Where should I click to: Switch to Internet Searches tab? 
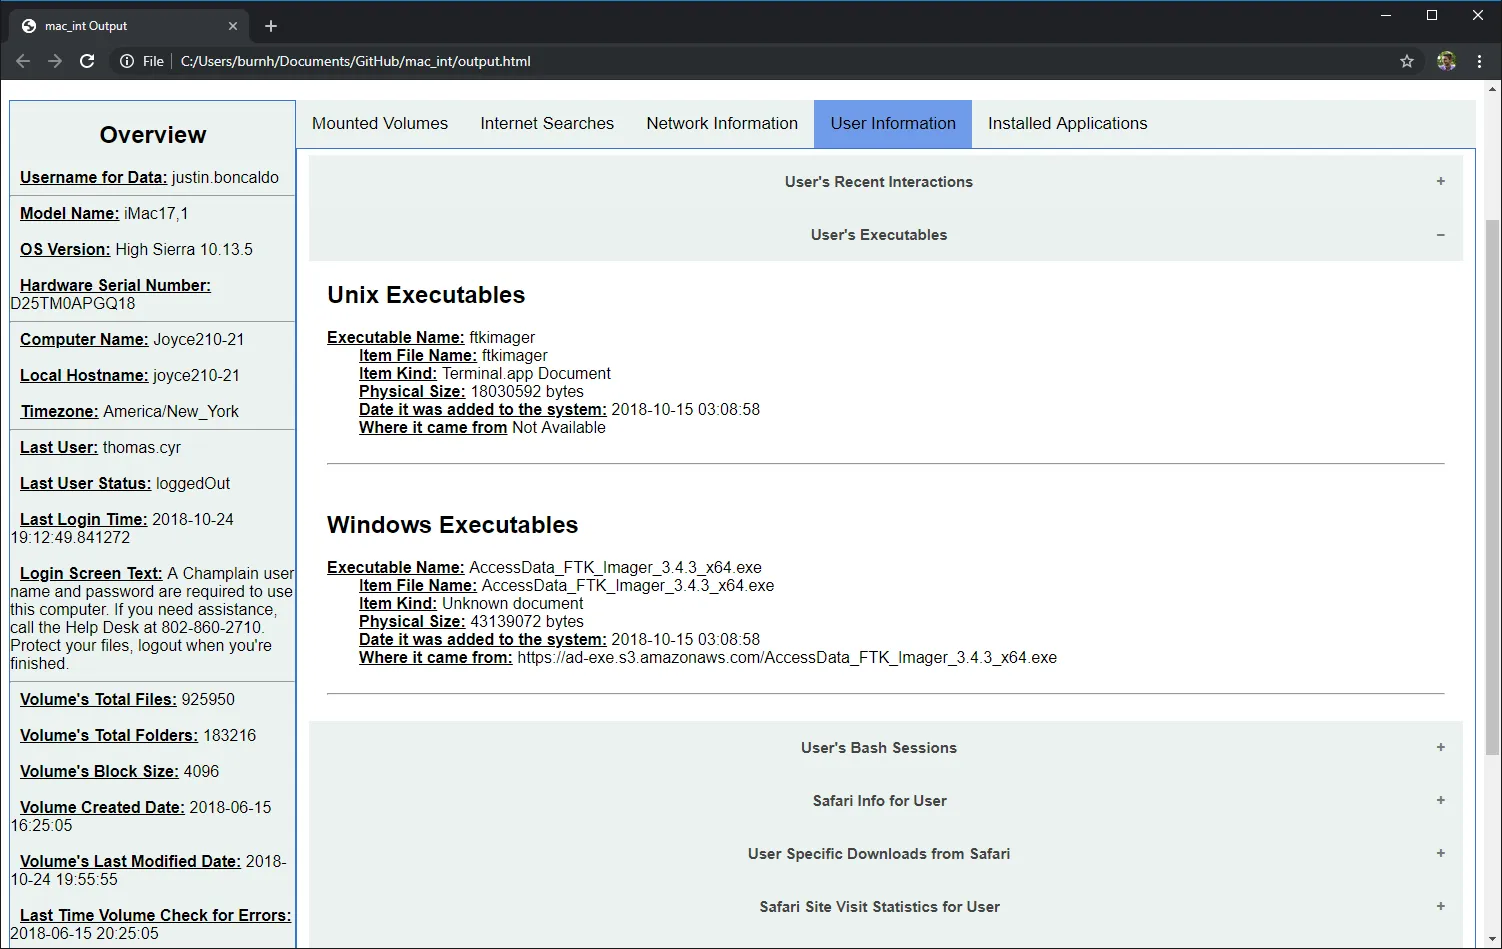(x=547, y=124)
